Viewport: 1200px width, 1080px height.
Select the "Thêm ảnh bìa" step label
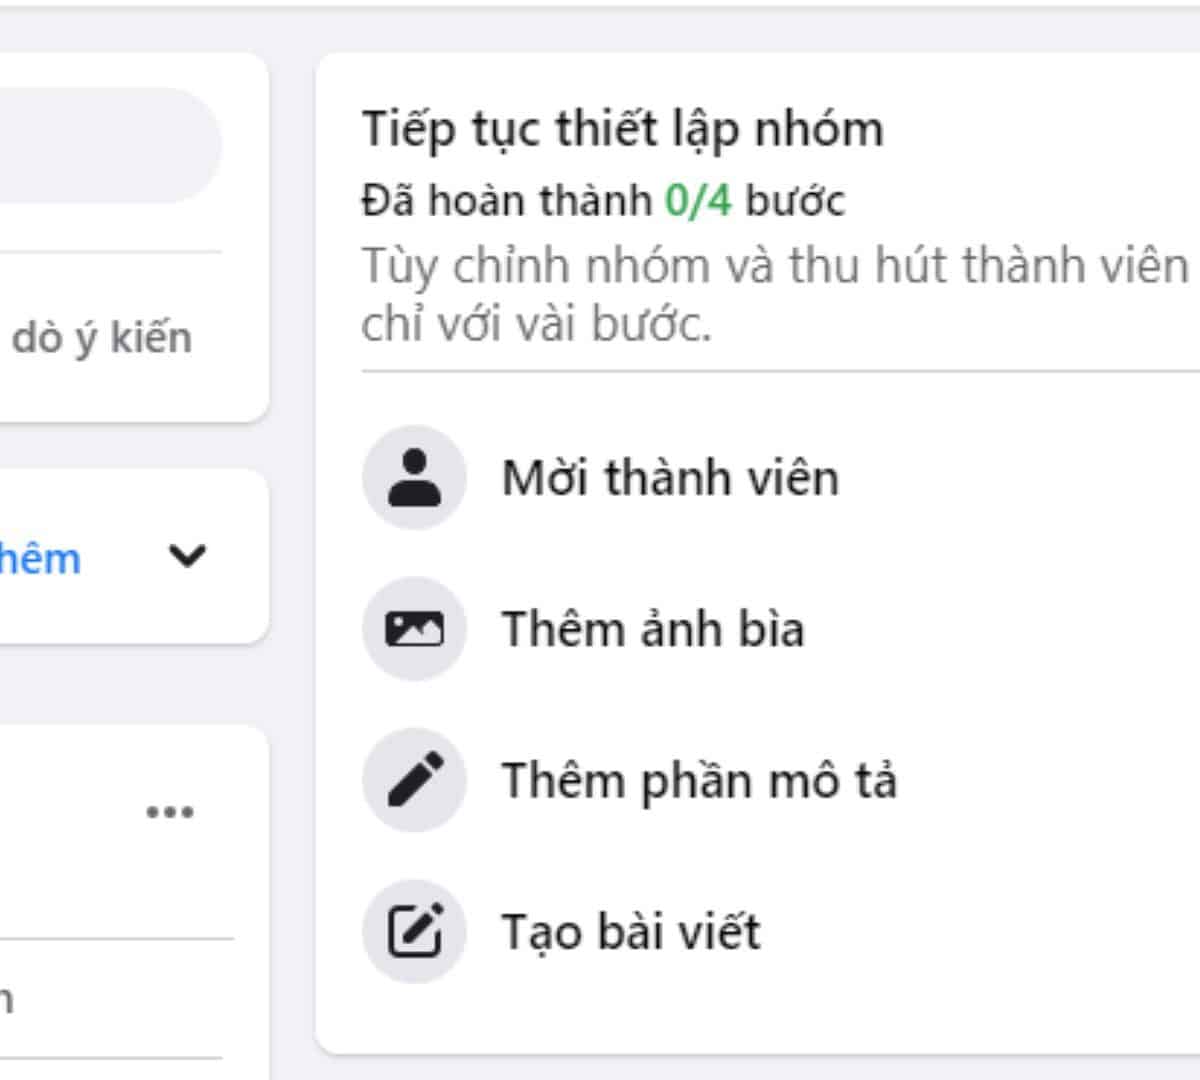[652, 630]
